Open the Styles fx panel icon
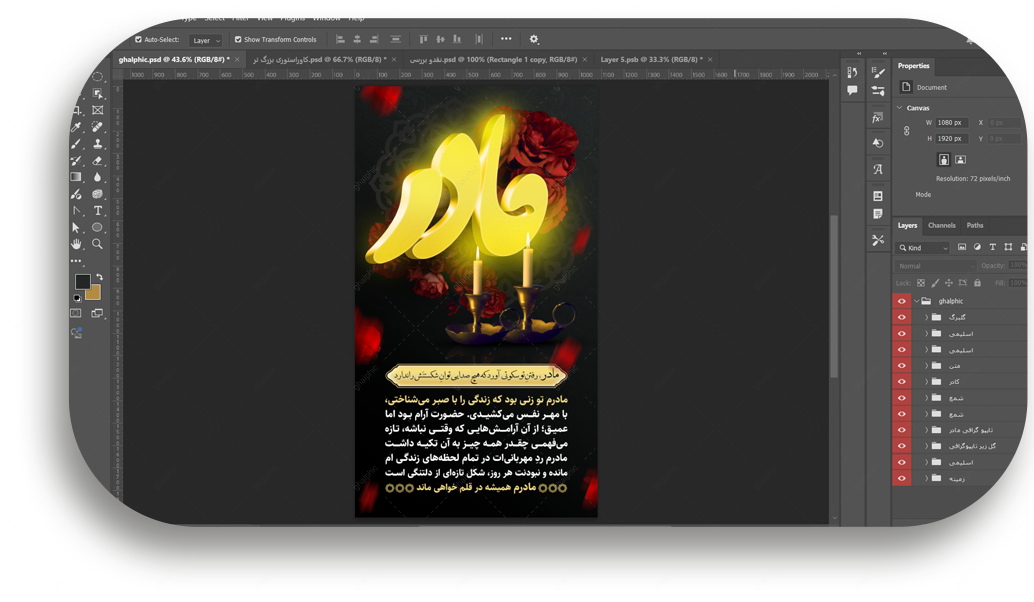Image resolution: width=1034 pixels, height=602 pixels. (877, 117)
